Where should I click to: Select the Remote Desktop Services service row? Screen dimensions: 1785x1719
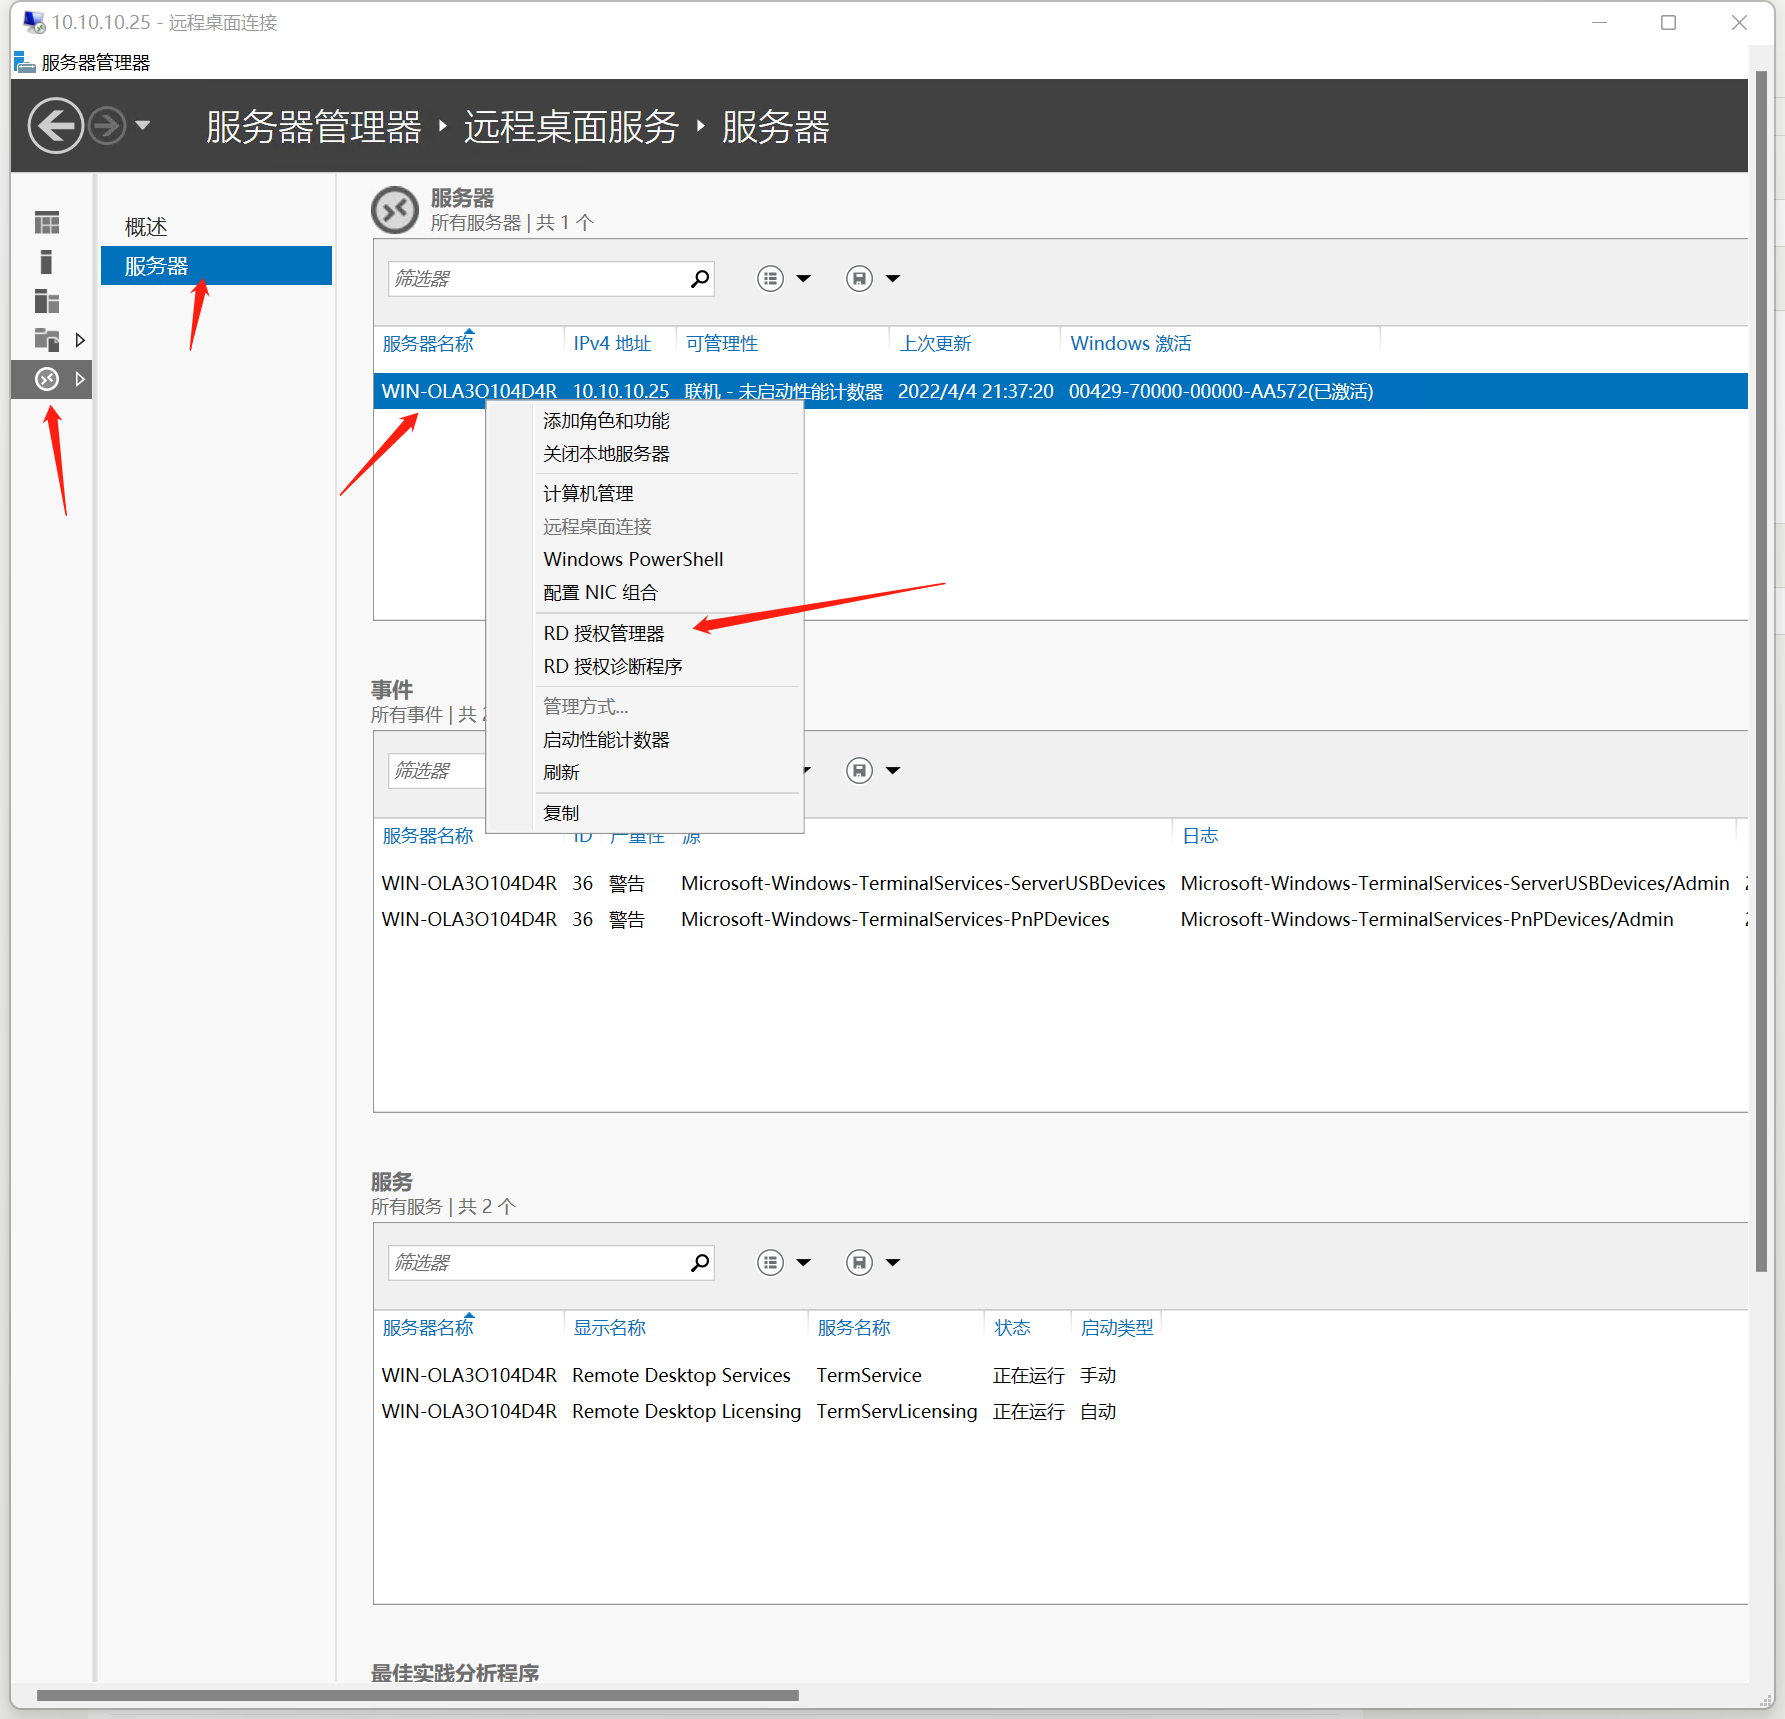point(1060,1375)
